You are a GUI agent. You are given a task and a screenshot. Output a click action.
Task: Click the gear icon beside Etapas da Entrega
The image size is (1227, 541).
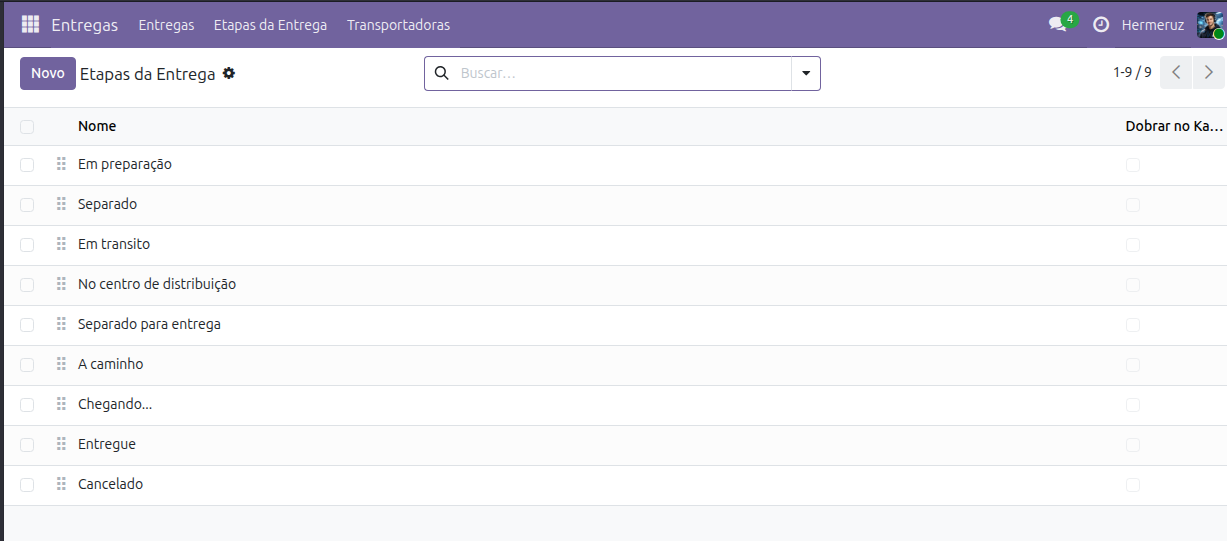[229, 73]
